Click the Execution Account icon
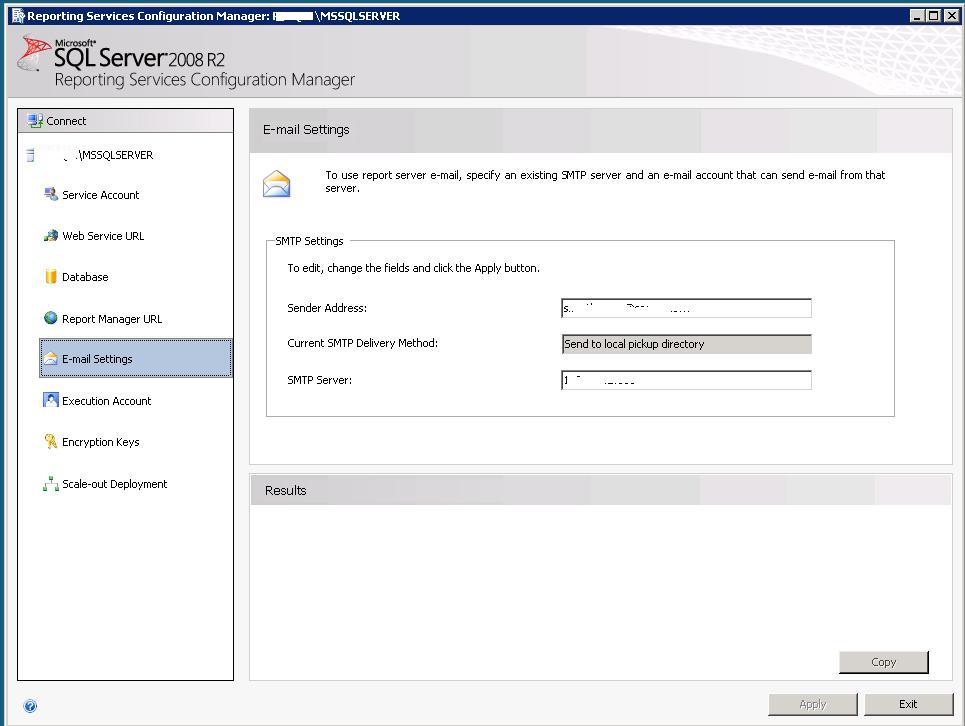The image size is (965, 726). click(x=50, y=401)
